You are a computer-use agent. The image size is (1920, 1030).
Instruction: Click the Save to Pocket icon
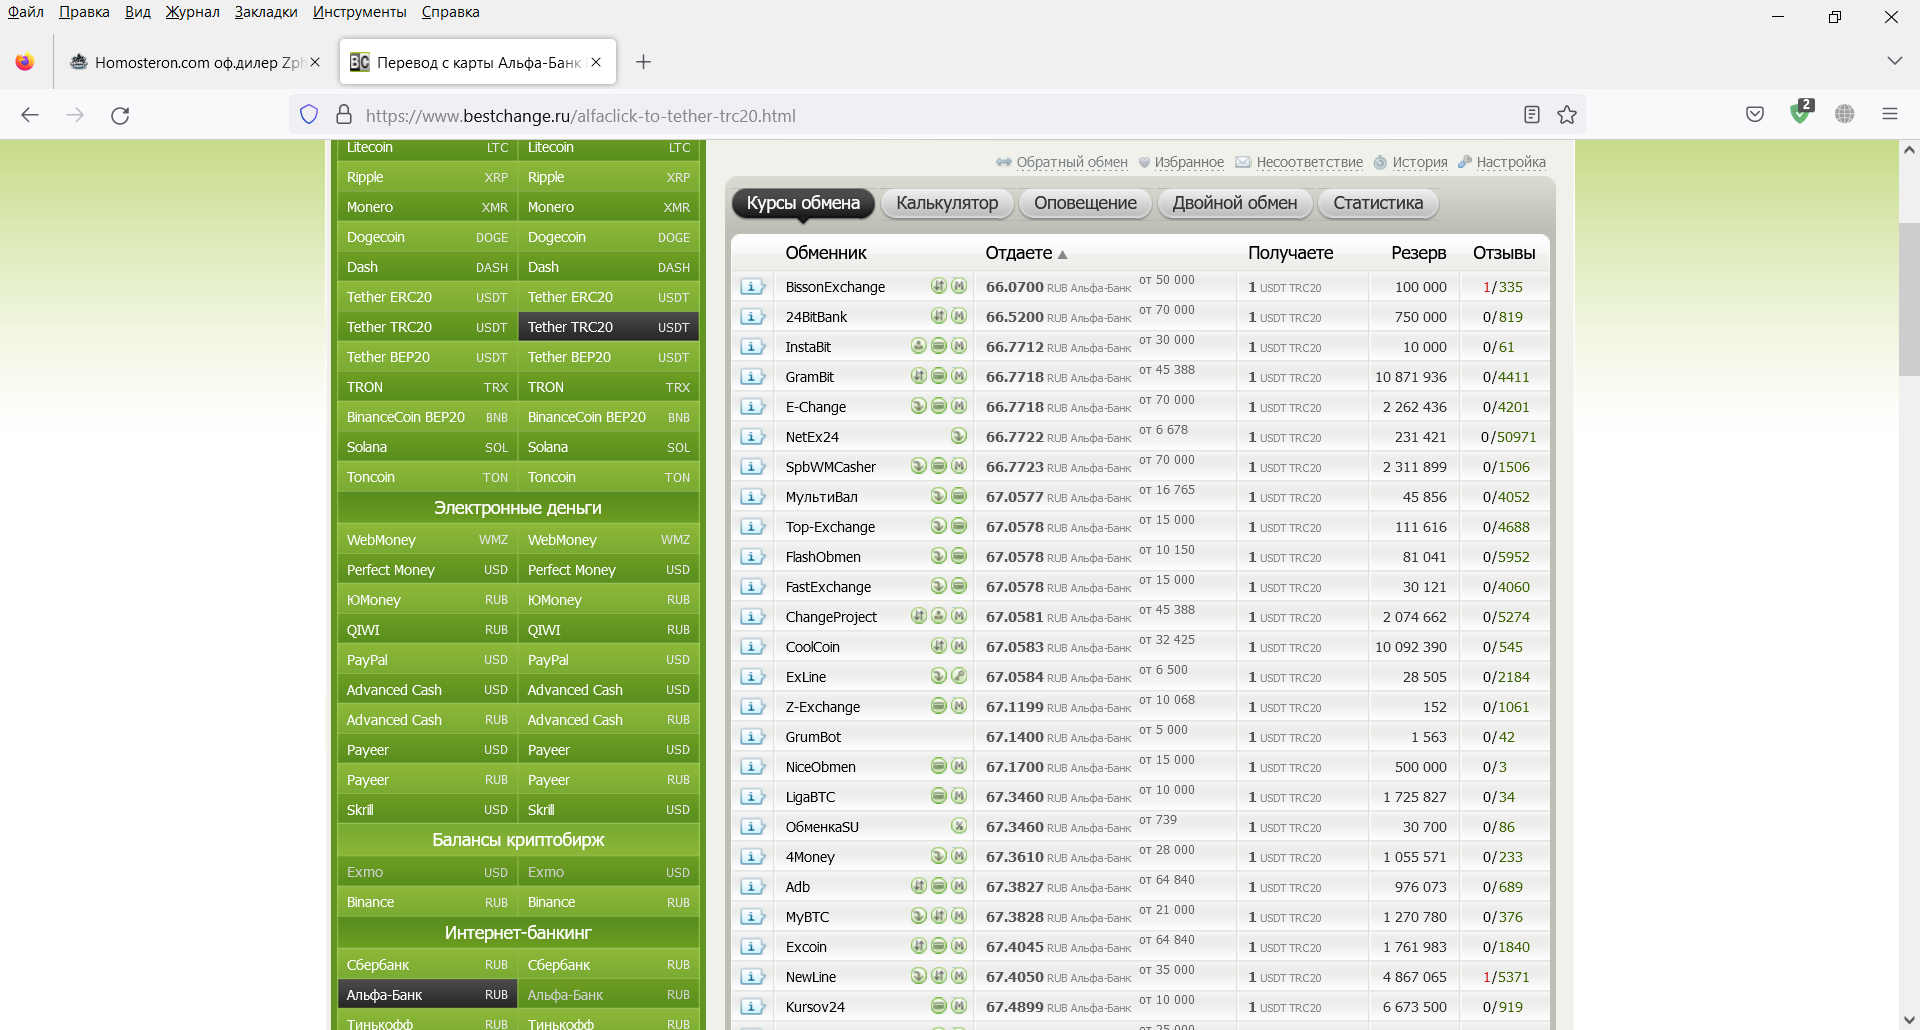pos(1755,115)
